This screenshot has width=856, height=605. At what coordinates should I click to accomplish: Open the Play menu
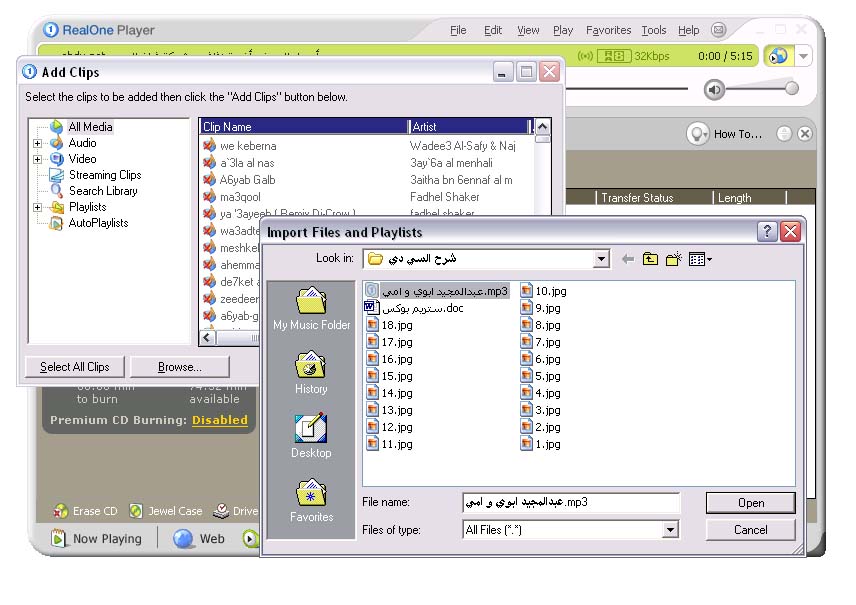coord(563,30)
